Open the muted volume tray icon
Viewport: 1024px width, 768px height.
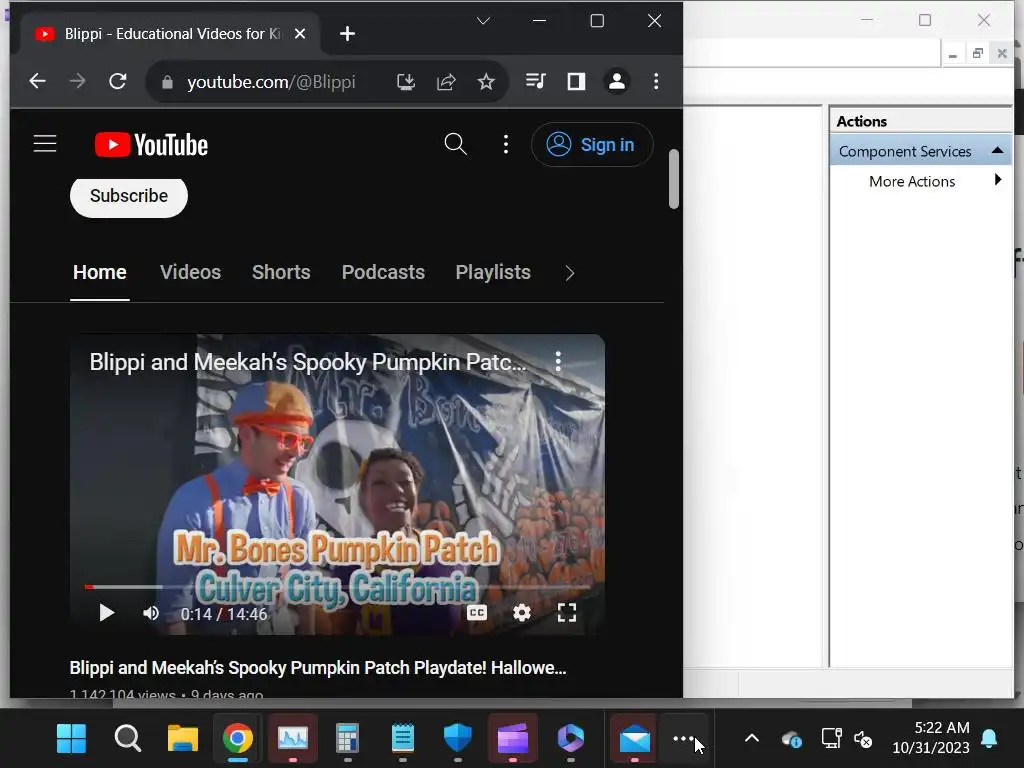(863, 739)
